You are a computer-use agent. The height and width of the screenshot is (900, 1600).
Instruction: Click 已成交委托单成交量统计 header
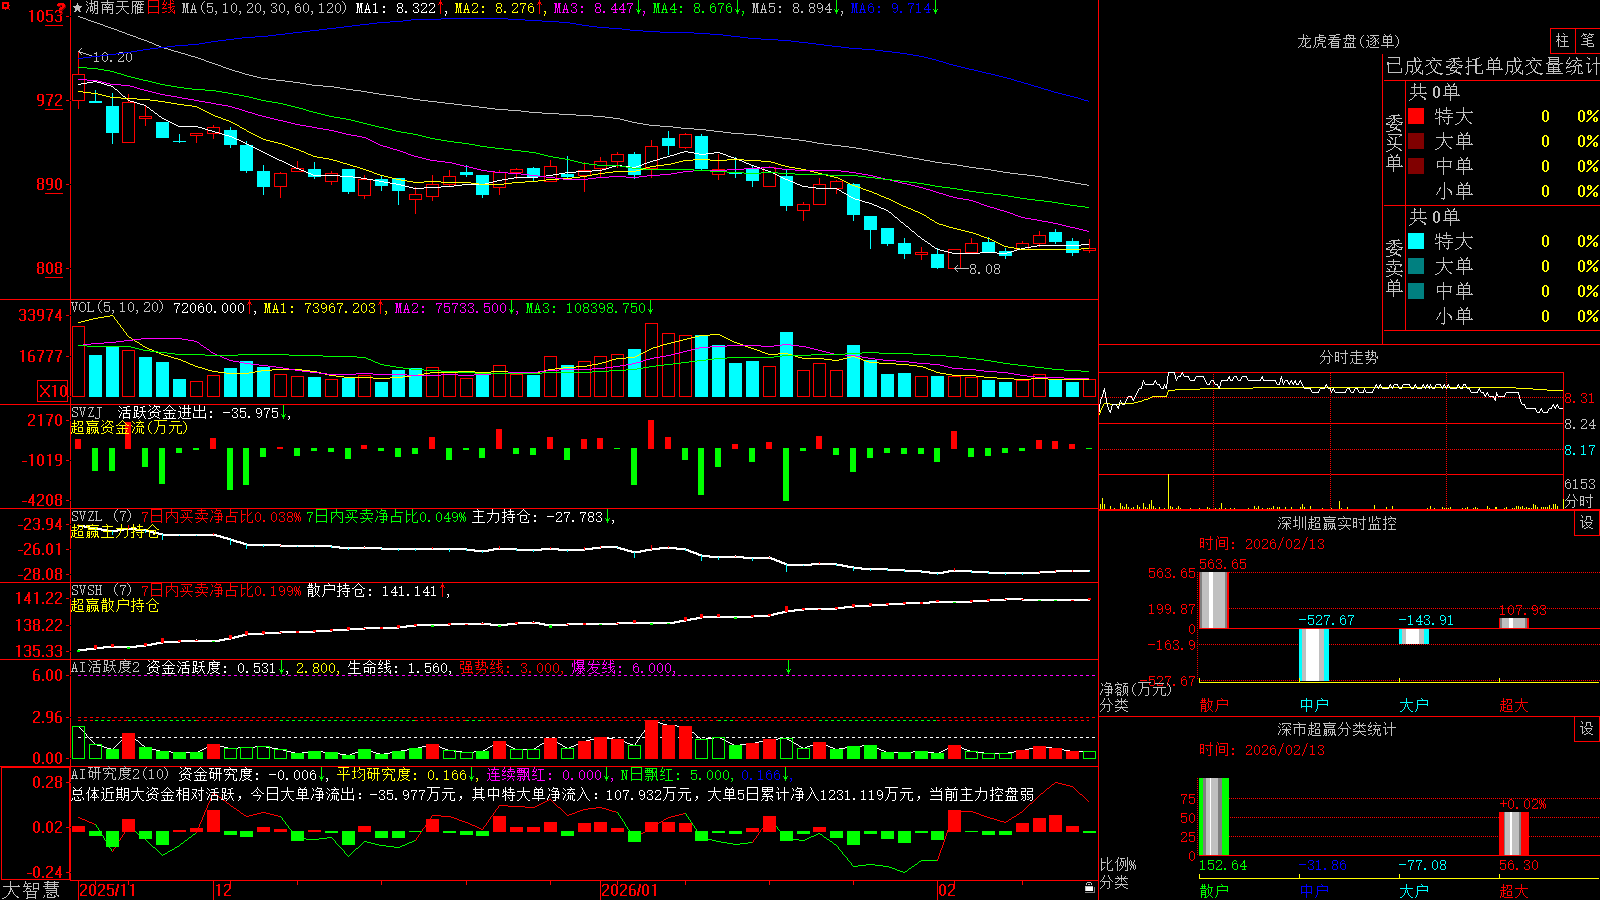tap(1492, 66)
